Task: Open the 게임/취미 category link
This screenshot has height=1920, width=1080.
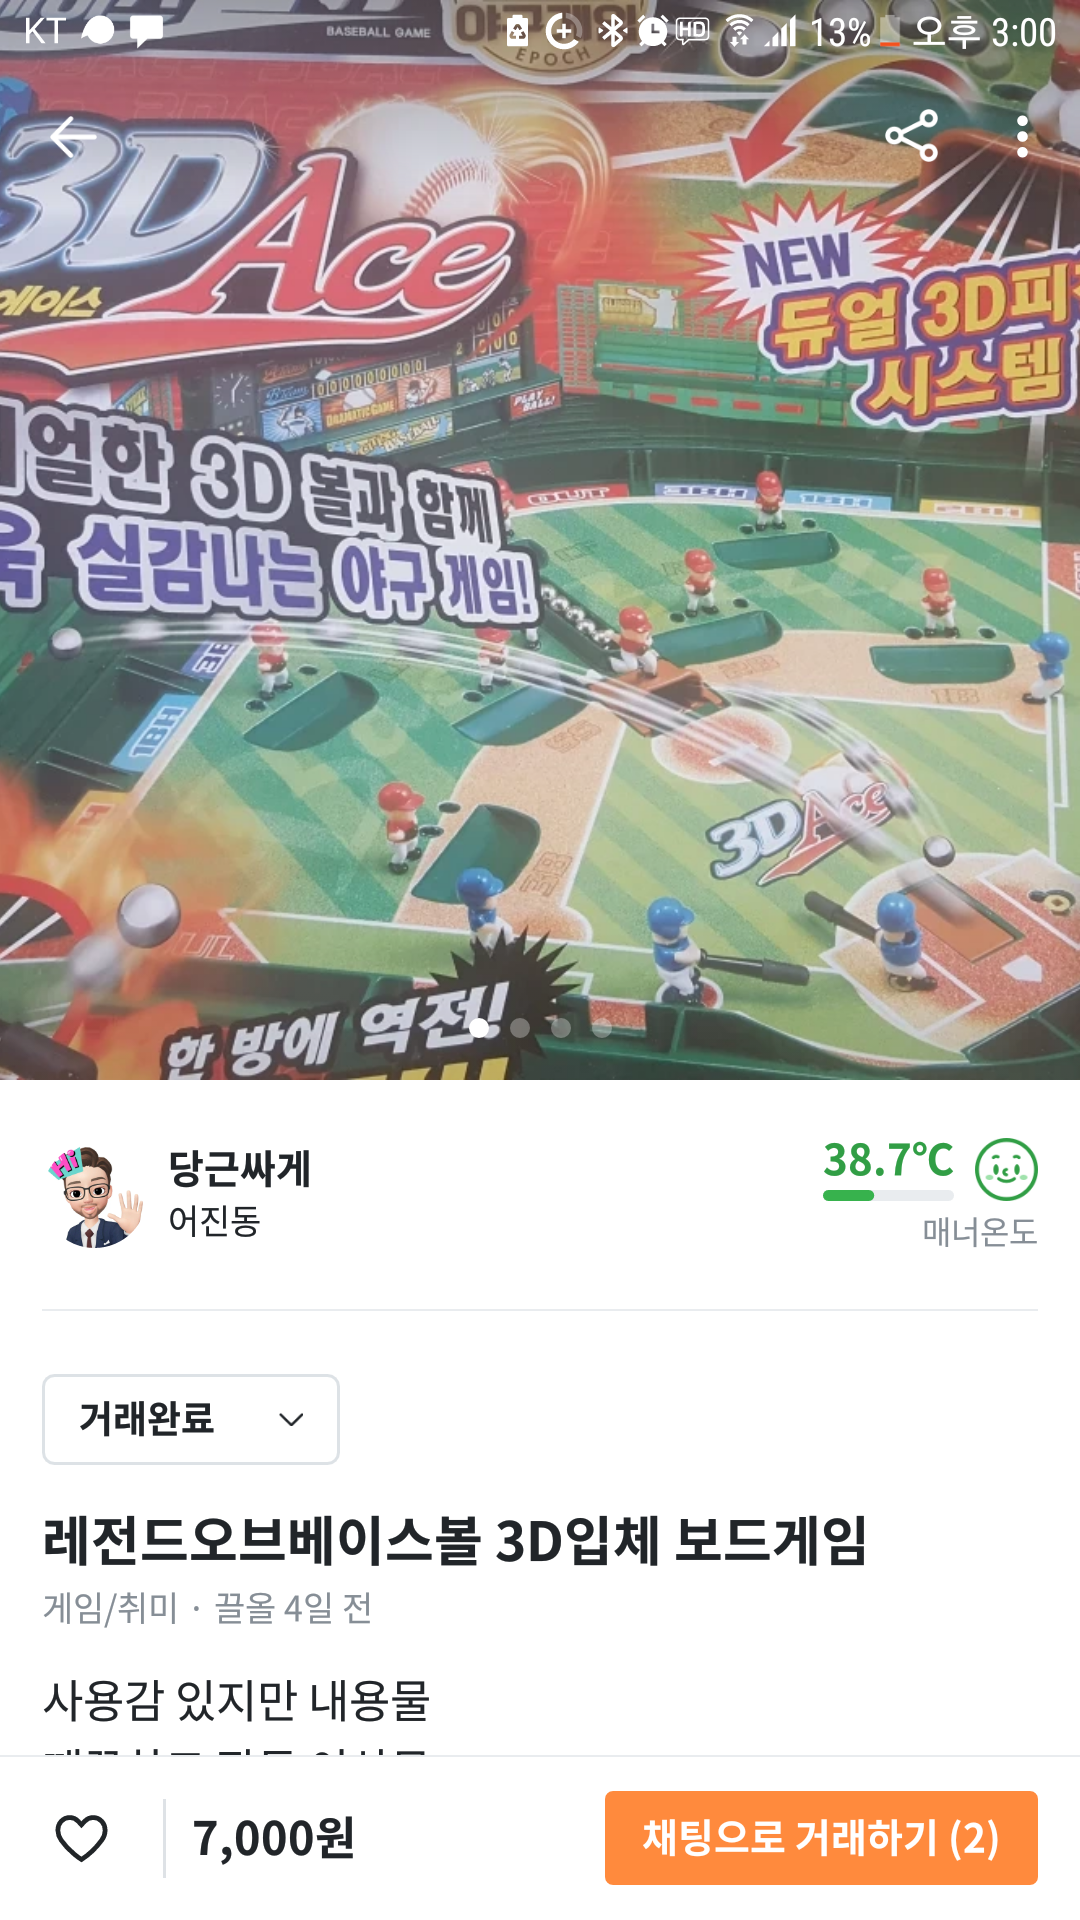Action: pos(110,1608)
